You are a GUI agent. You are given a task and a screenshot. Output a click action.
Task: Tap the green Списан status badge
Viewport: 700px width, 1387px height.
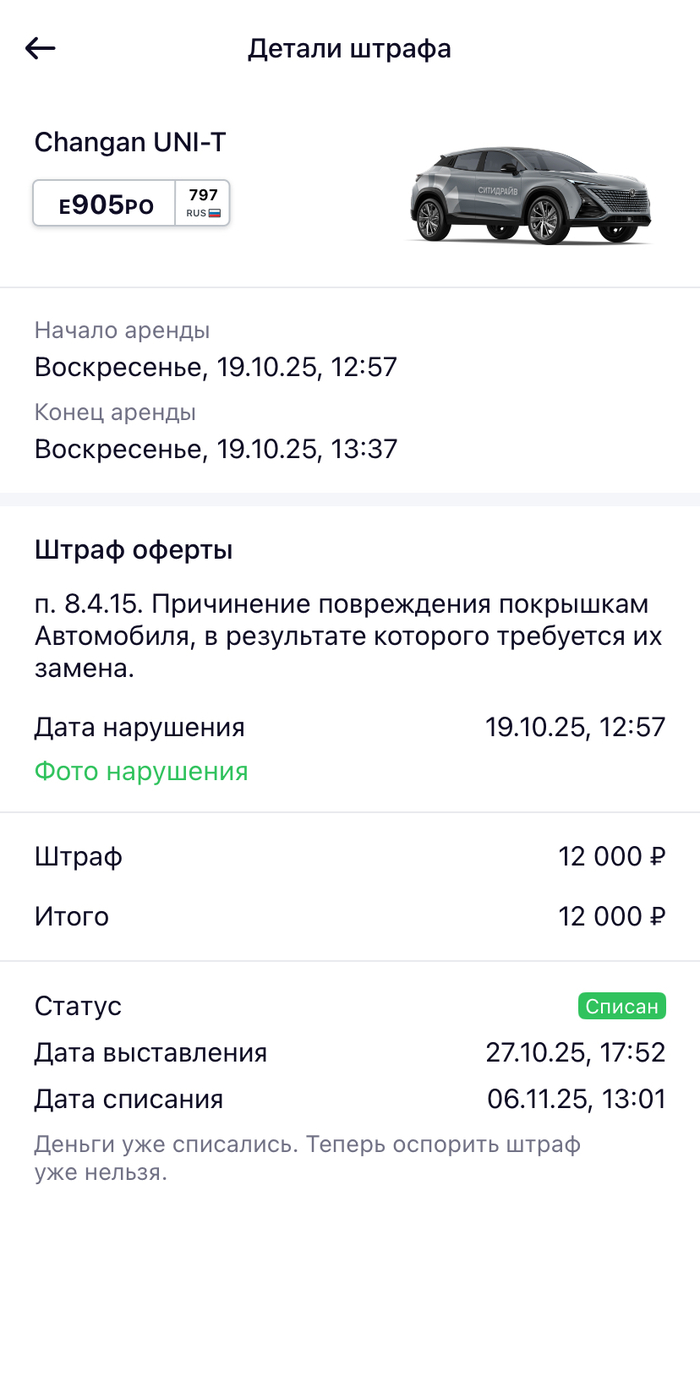tap(621, 1006)
